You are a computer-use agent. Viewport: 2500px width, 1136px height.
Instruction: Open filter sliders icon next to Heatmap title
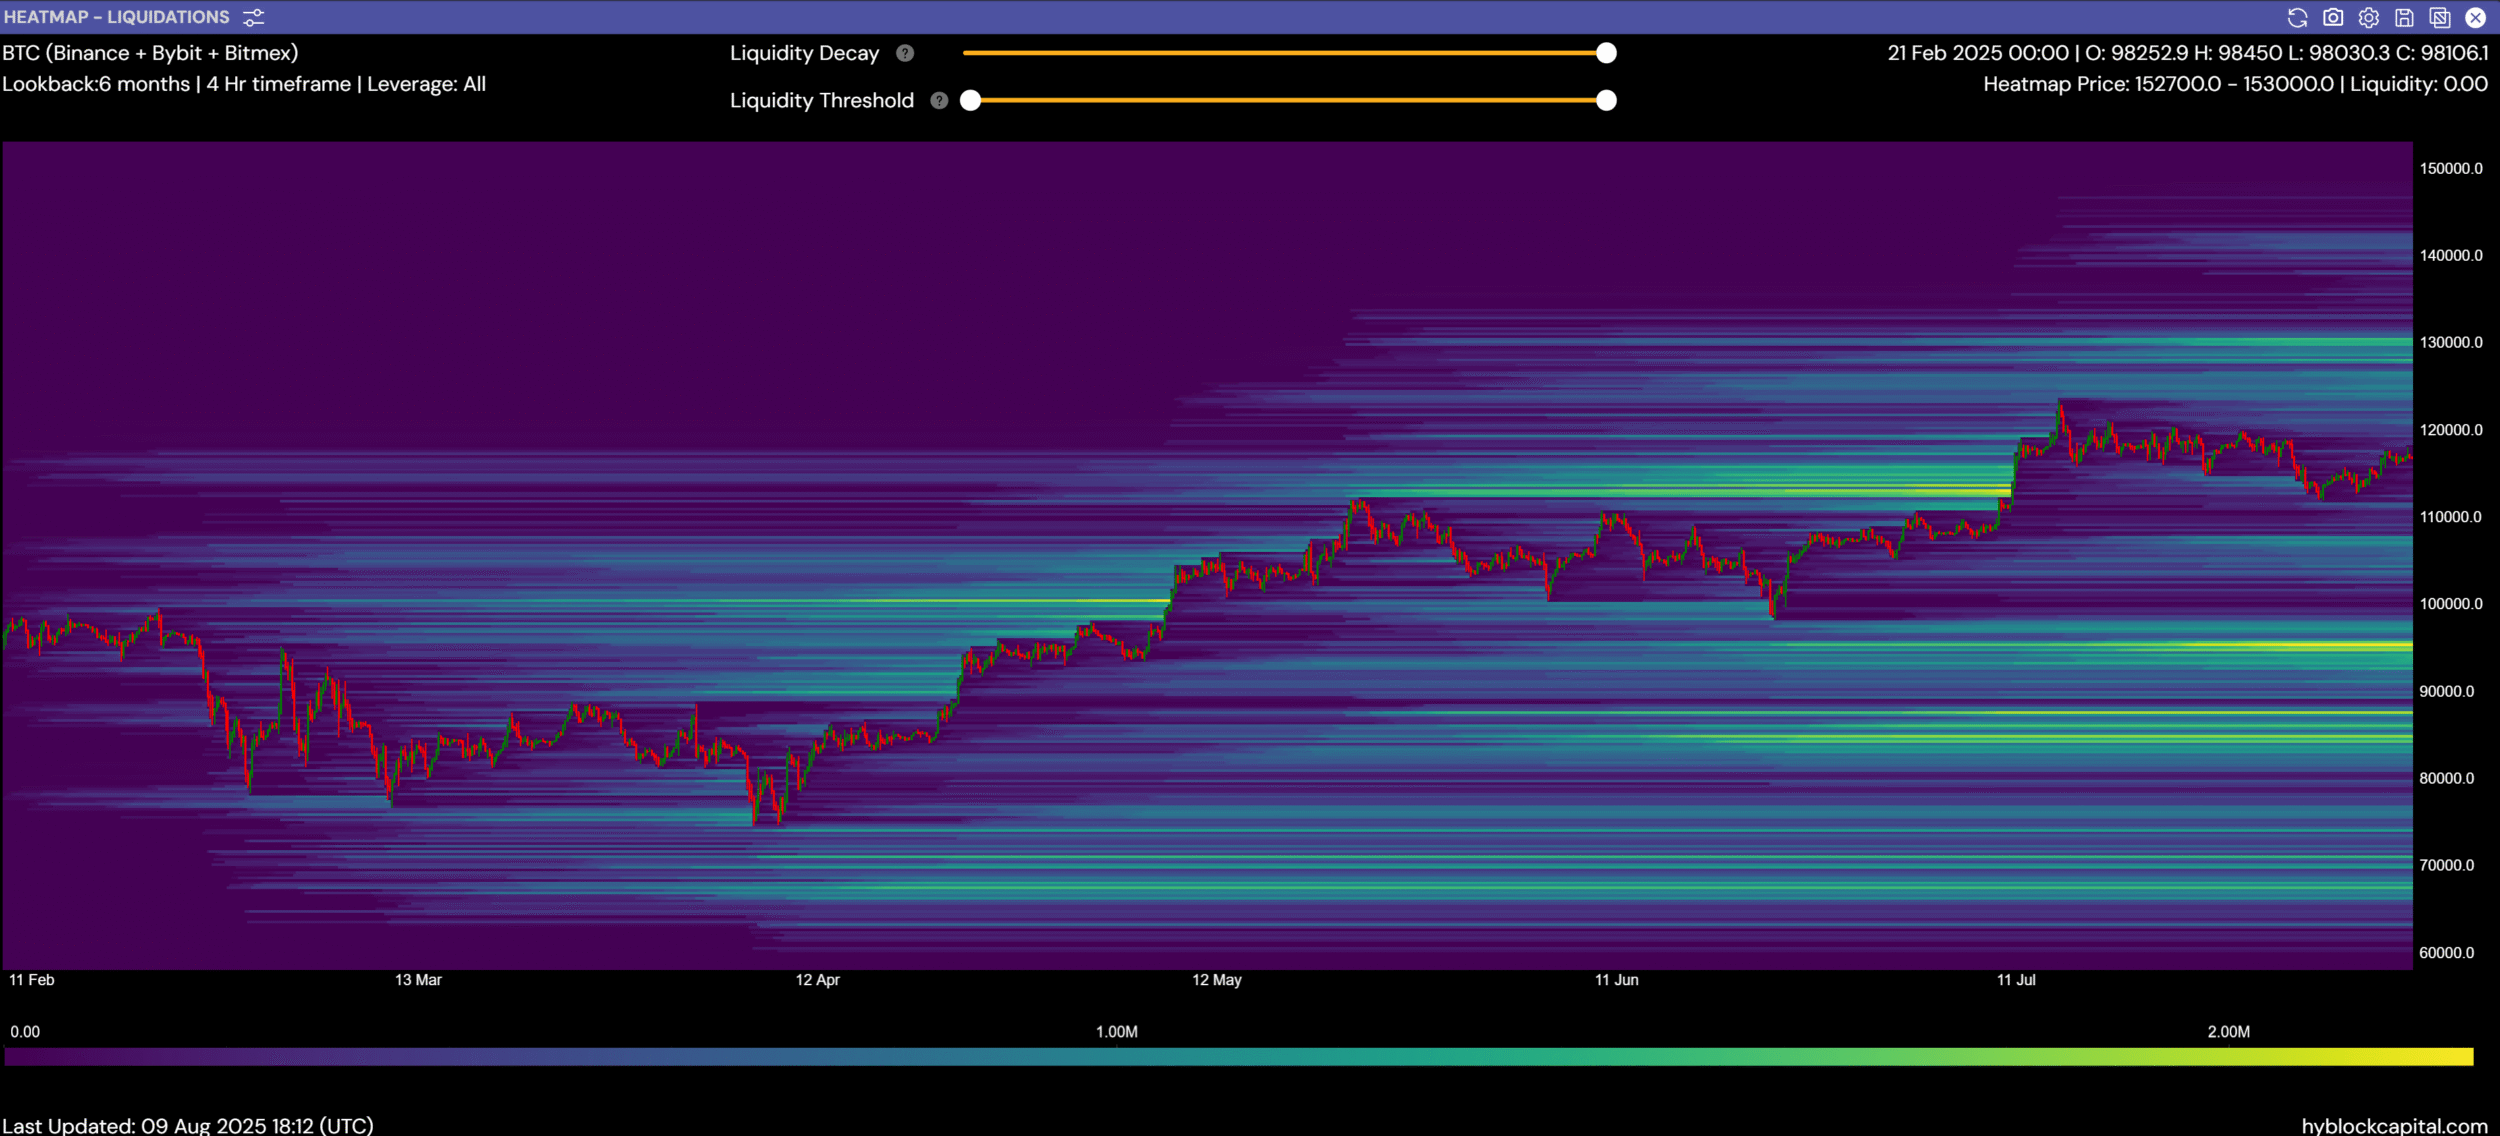point(254,18)
